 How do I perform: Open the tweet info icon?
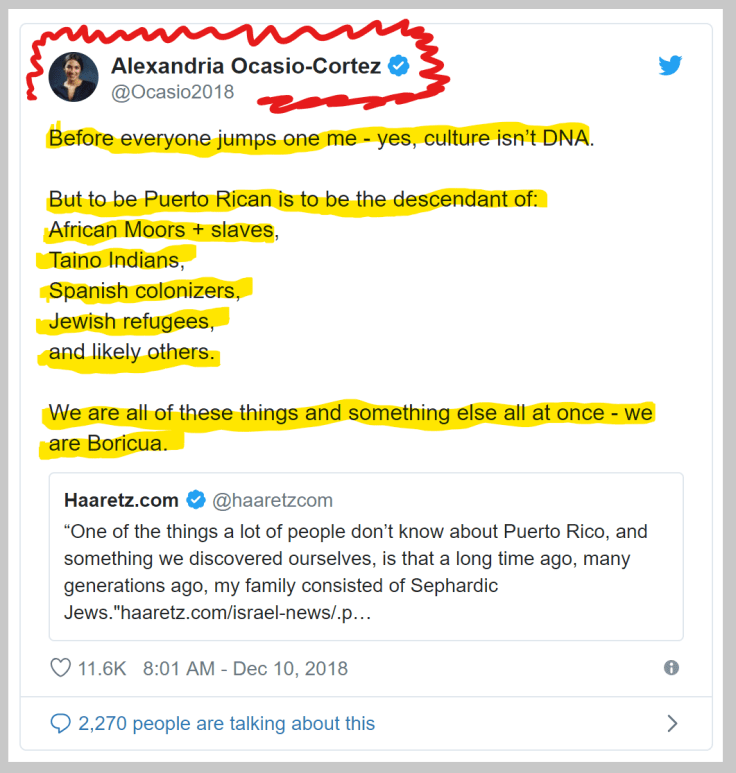pyautogui.click(x=671, y=668)
